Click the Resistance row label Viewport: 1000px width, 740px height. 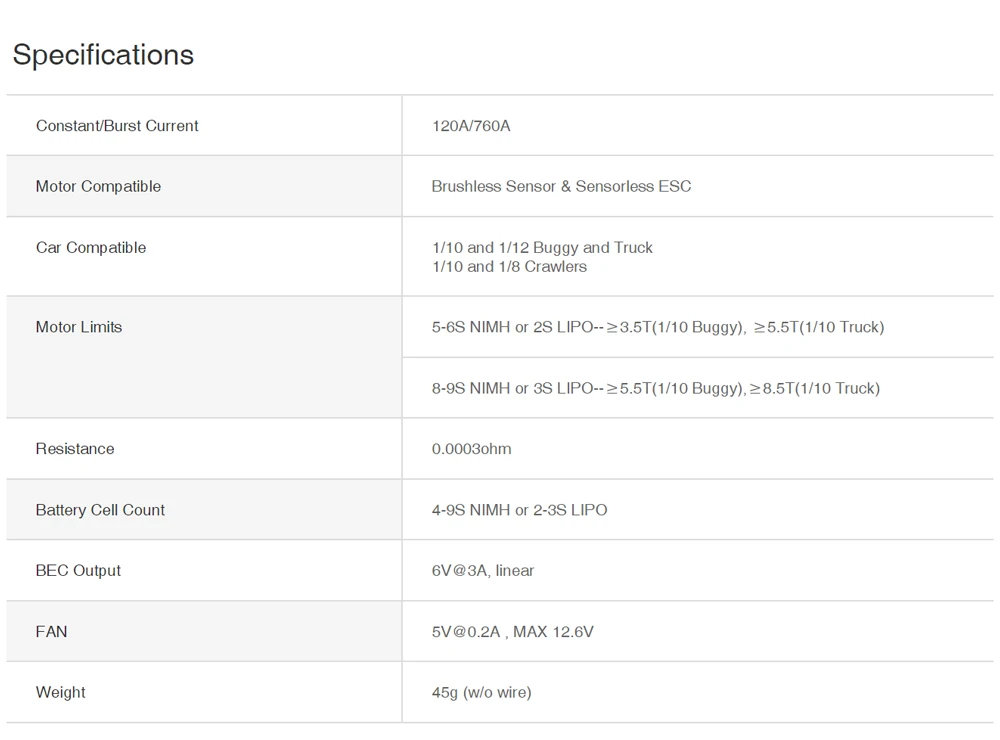pyautogui.click(x=75, y=449)
